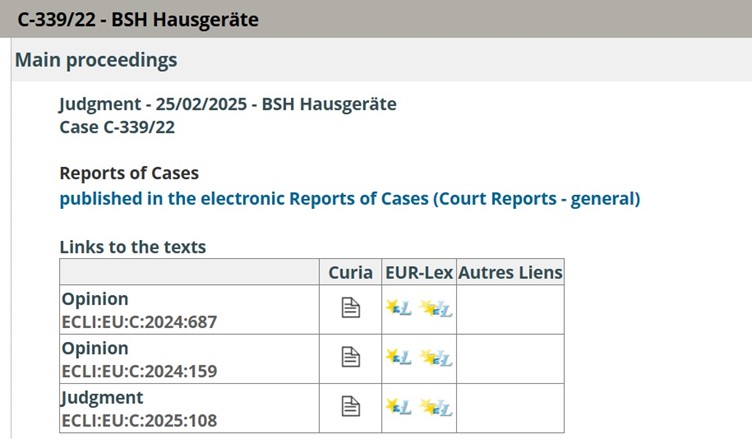Open Curia document for Opinion ECLI:EU:C:2024:159
The height and width of the screenshot is (439, 752).
(350, 357)
